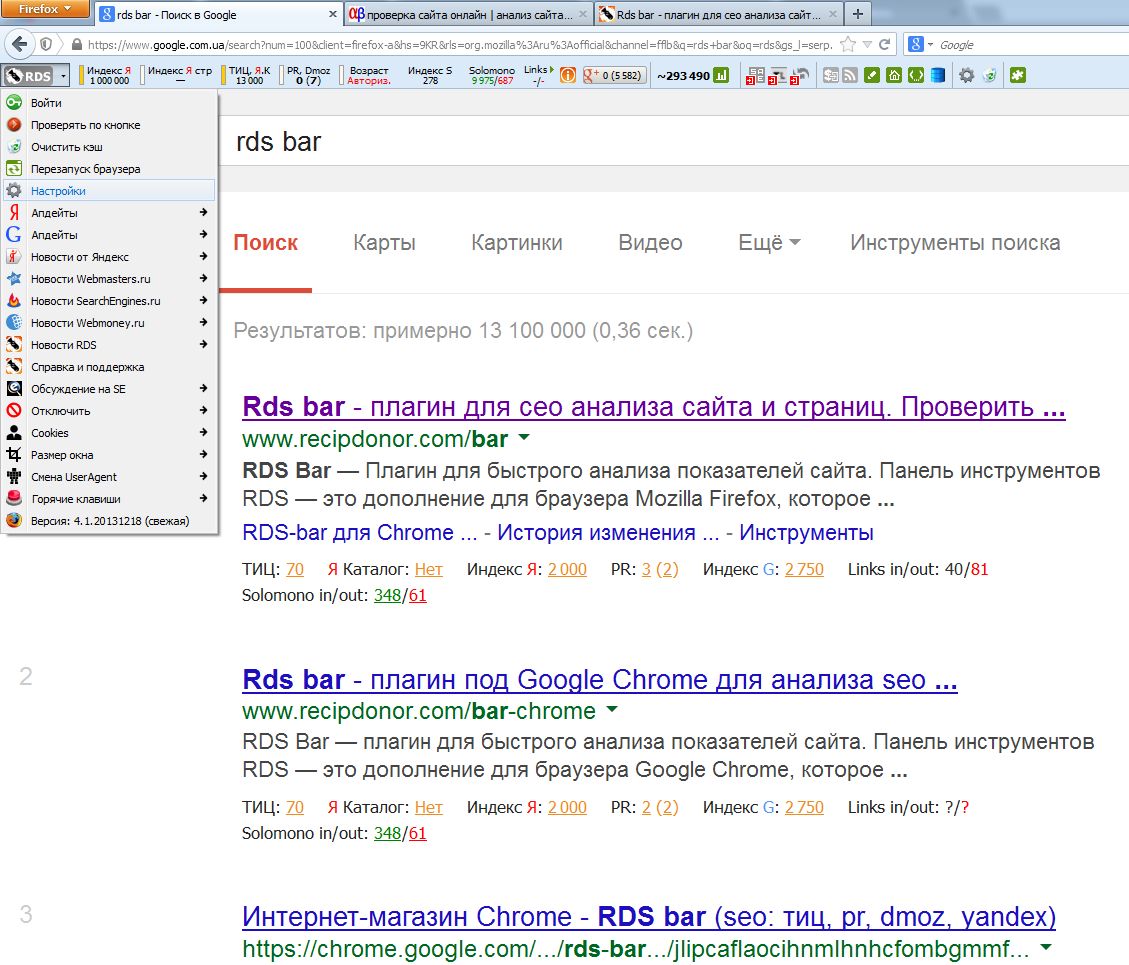Screen dimensions: 1129x965
Task: Open the Картинки search category
Action: tap(516, 243)
